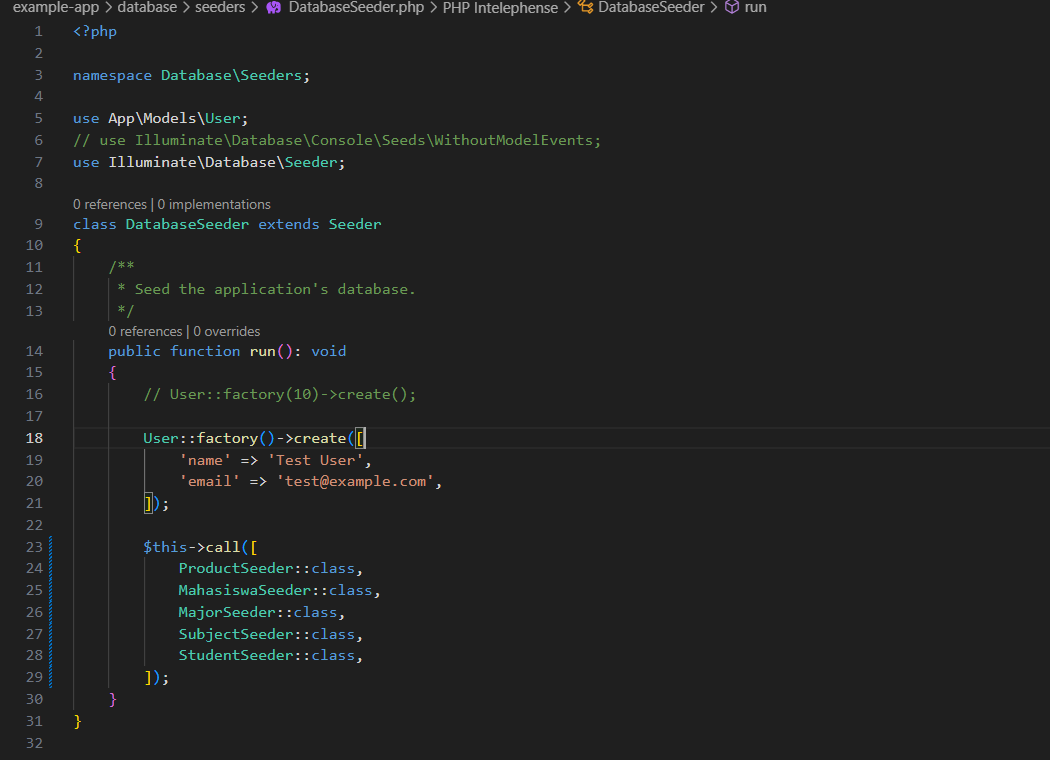The height and width of the screenshot is (760, 1050).
Task: Click the run method breadcrumb
Action: tap(755, 7)
